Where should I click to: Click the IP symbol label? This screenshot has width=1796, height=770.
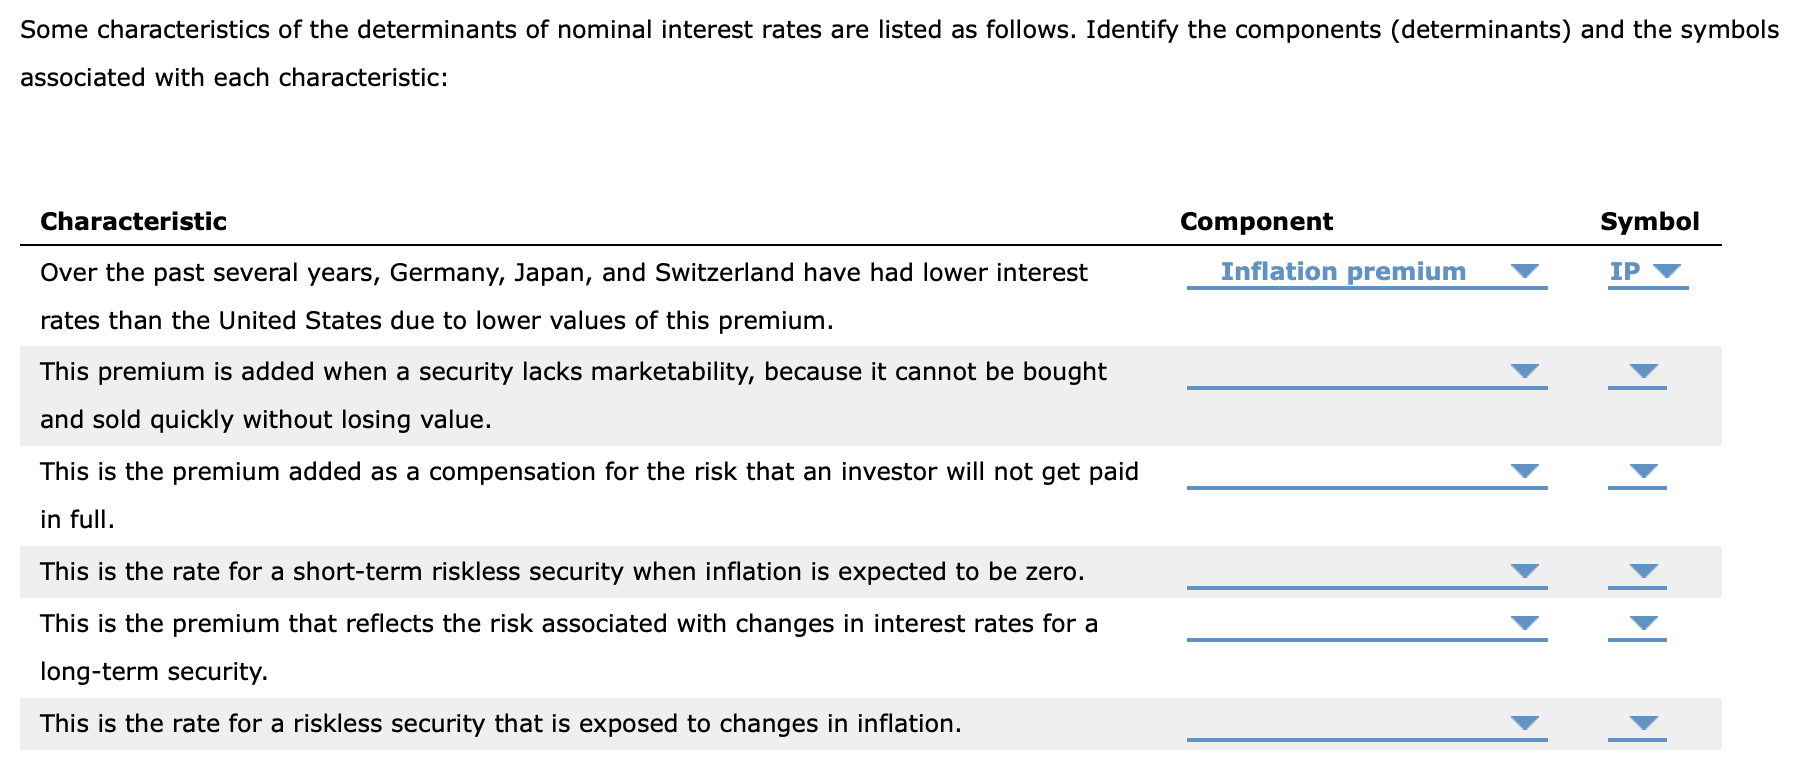pos(1625,271)
